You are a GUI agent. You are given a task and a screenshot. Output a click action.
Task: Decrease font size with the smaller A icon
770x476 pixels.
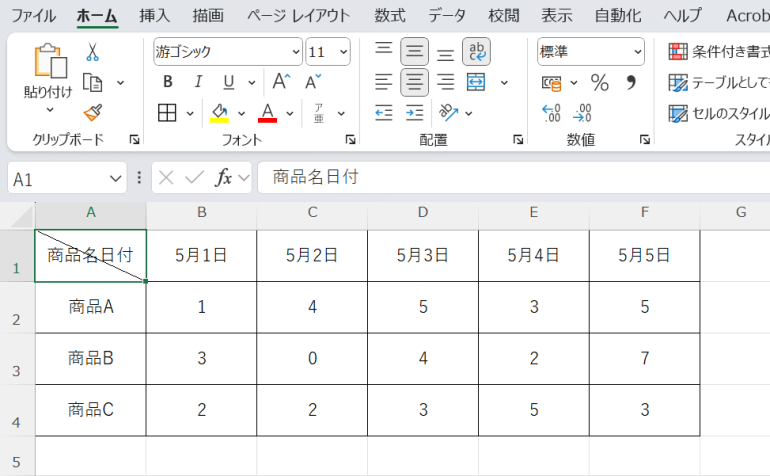click(x=313, y=82)
